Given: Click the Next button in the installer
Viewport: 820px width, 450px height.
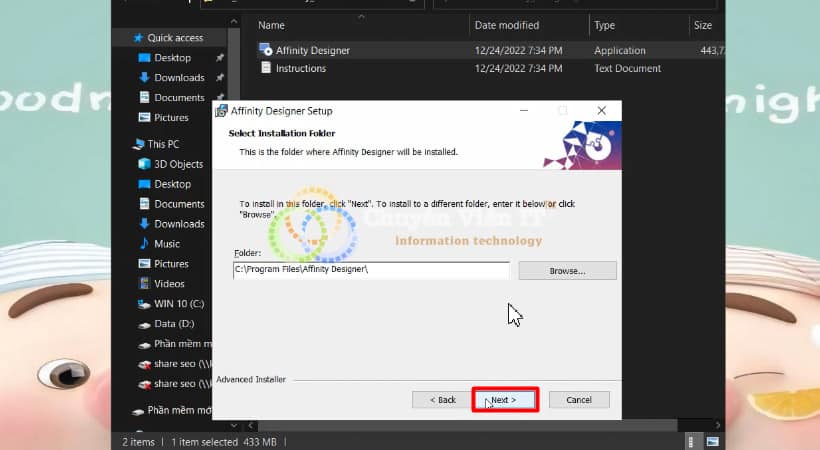Looking at the screenshot, I should coord(504,400).
